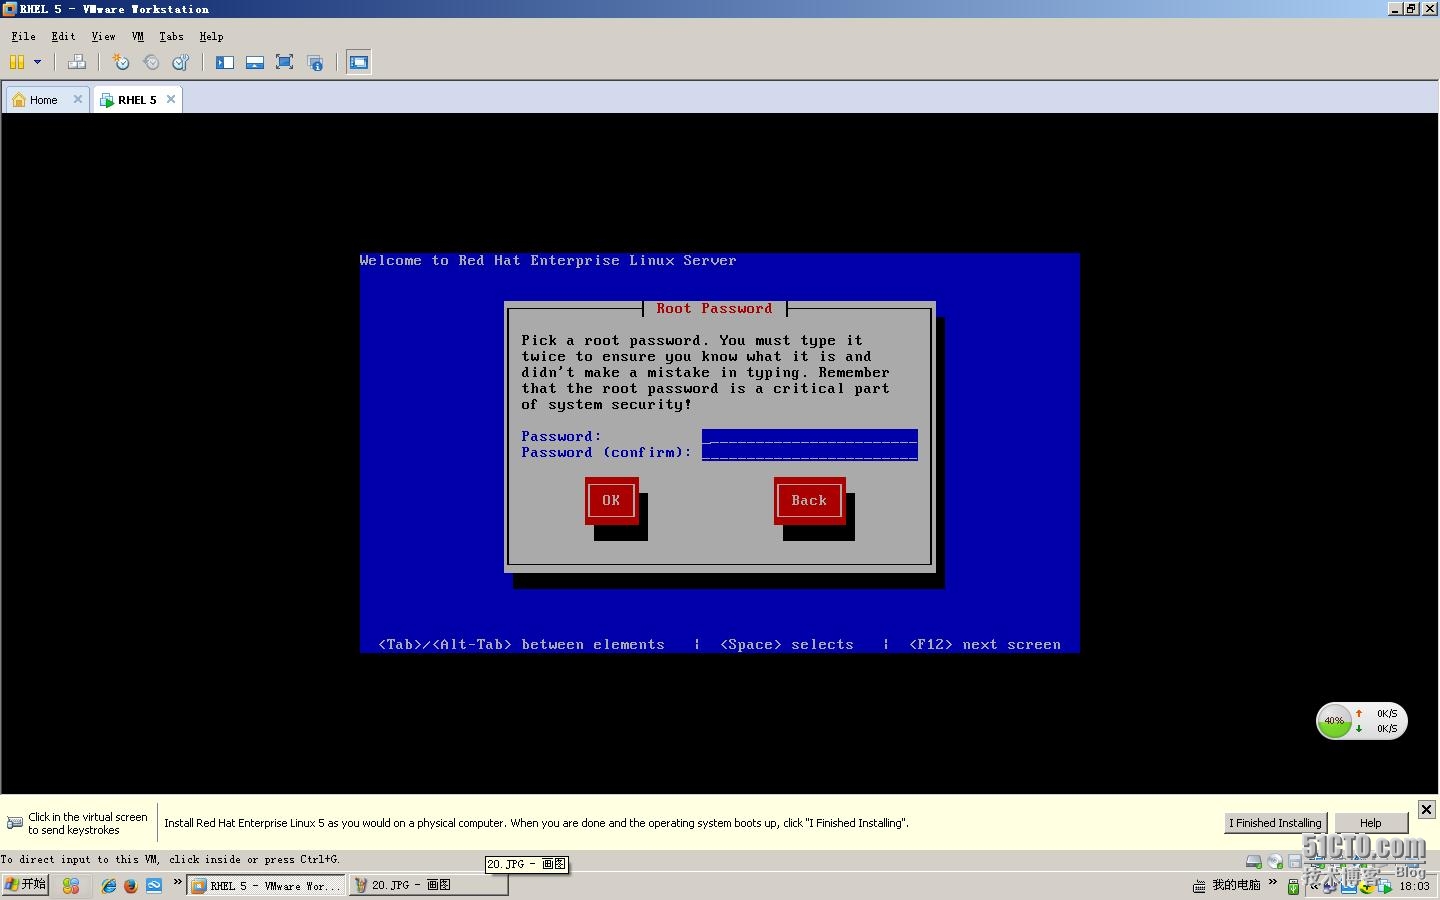Enter full screen mode icon
The image size is (1440, 900).
click(285, 62)
